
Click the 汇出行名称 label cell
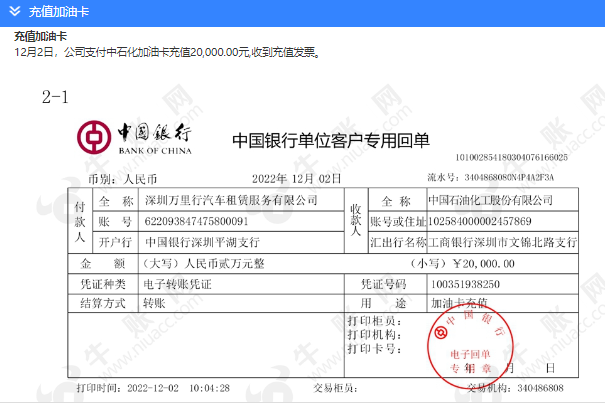398,242
